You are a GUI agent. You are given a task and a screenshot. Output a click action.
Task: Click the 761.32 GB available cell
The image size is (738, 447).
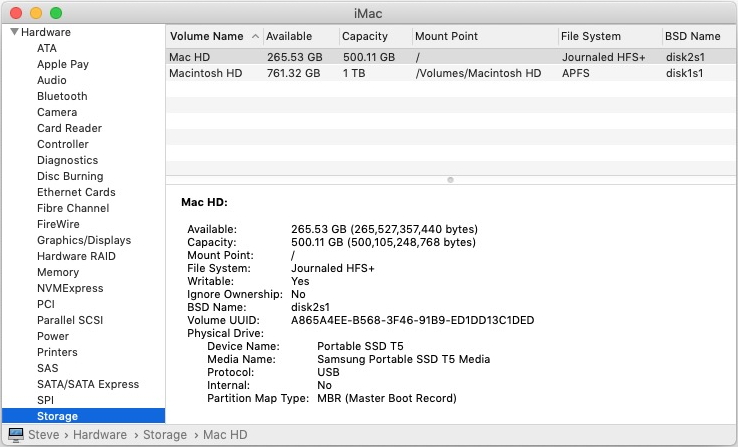[x=293, y=73]
